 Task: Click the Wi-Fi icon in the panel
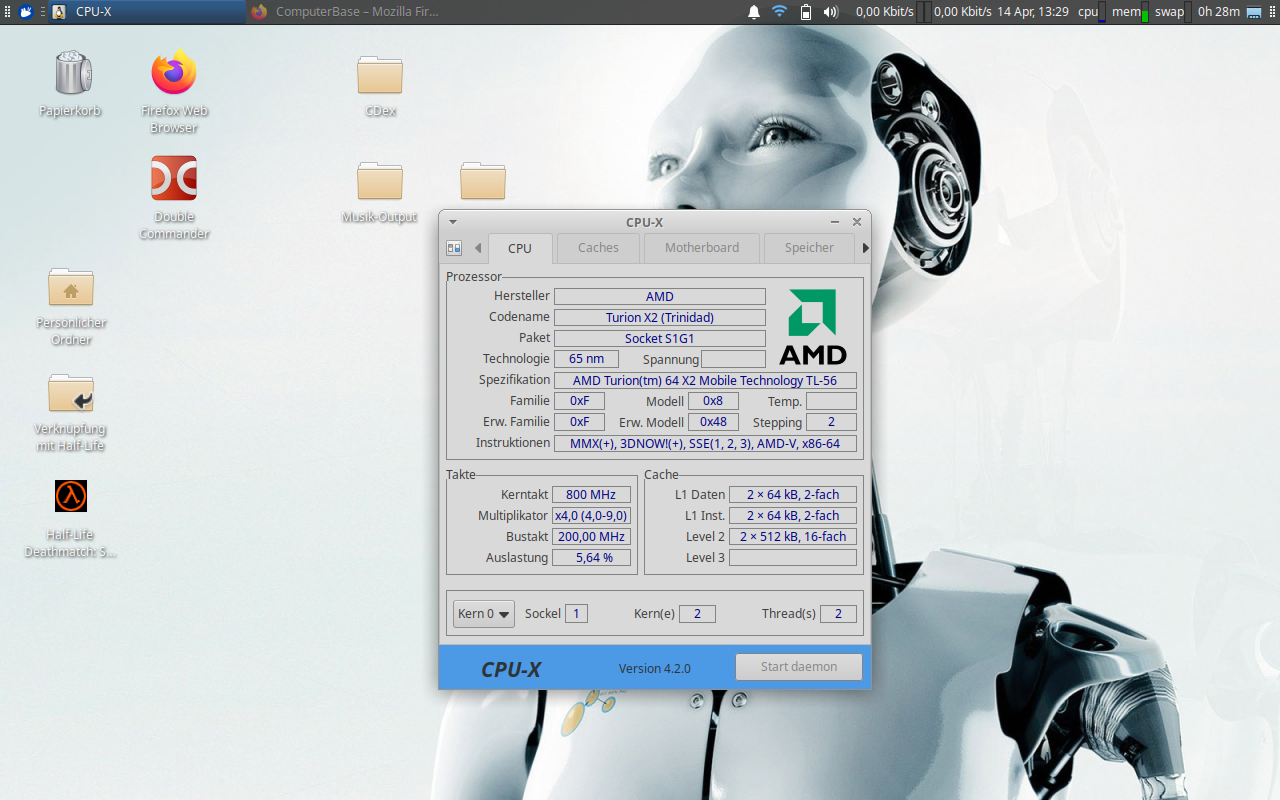click(x=779, y=13)
